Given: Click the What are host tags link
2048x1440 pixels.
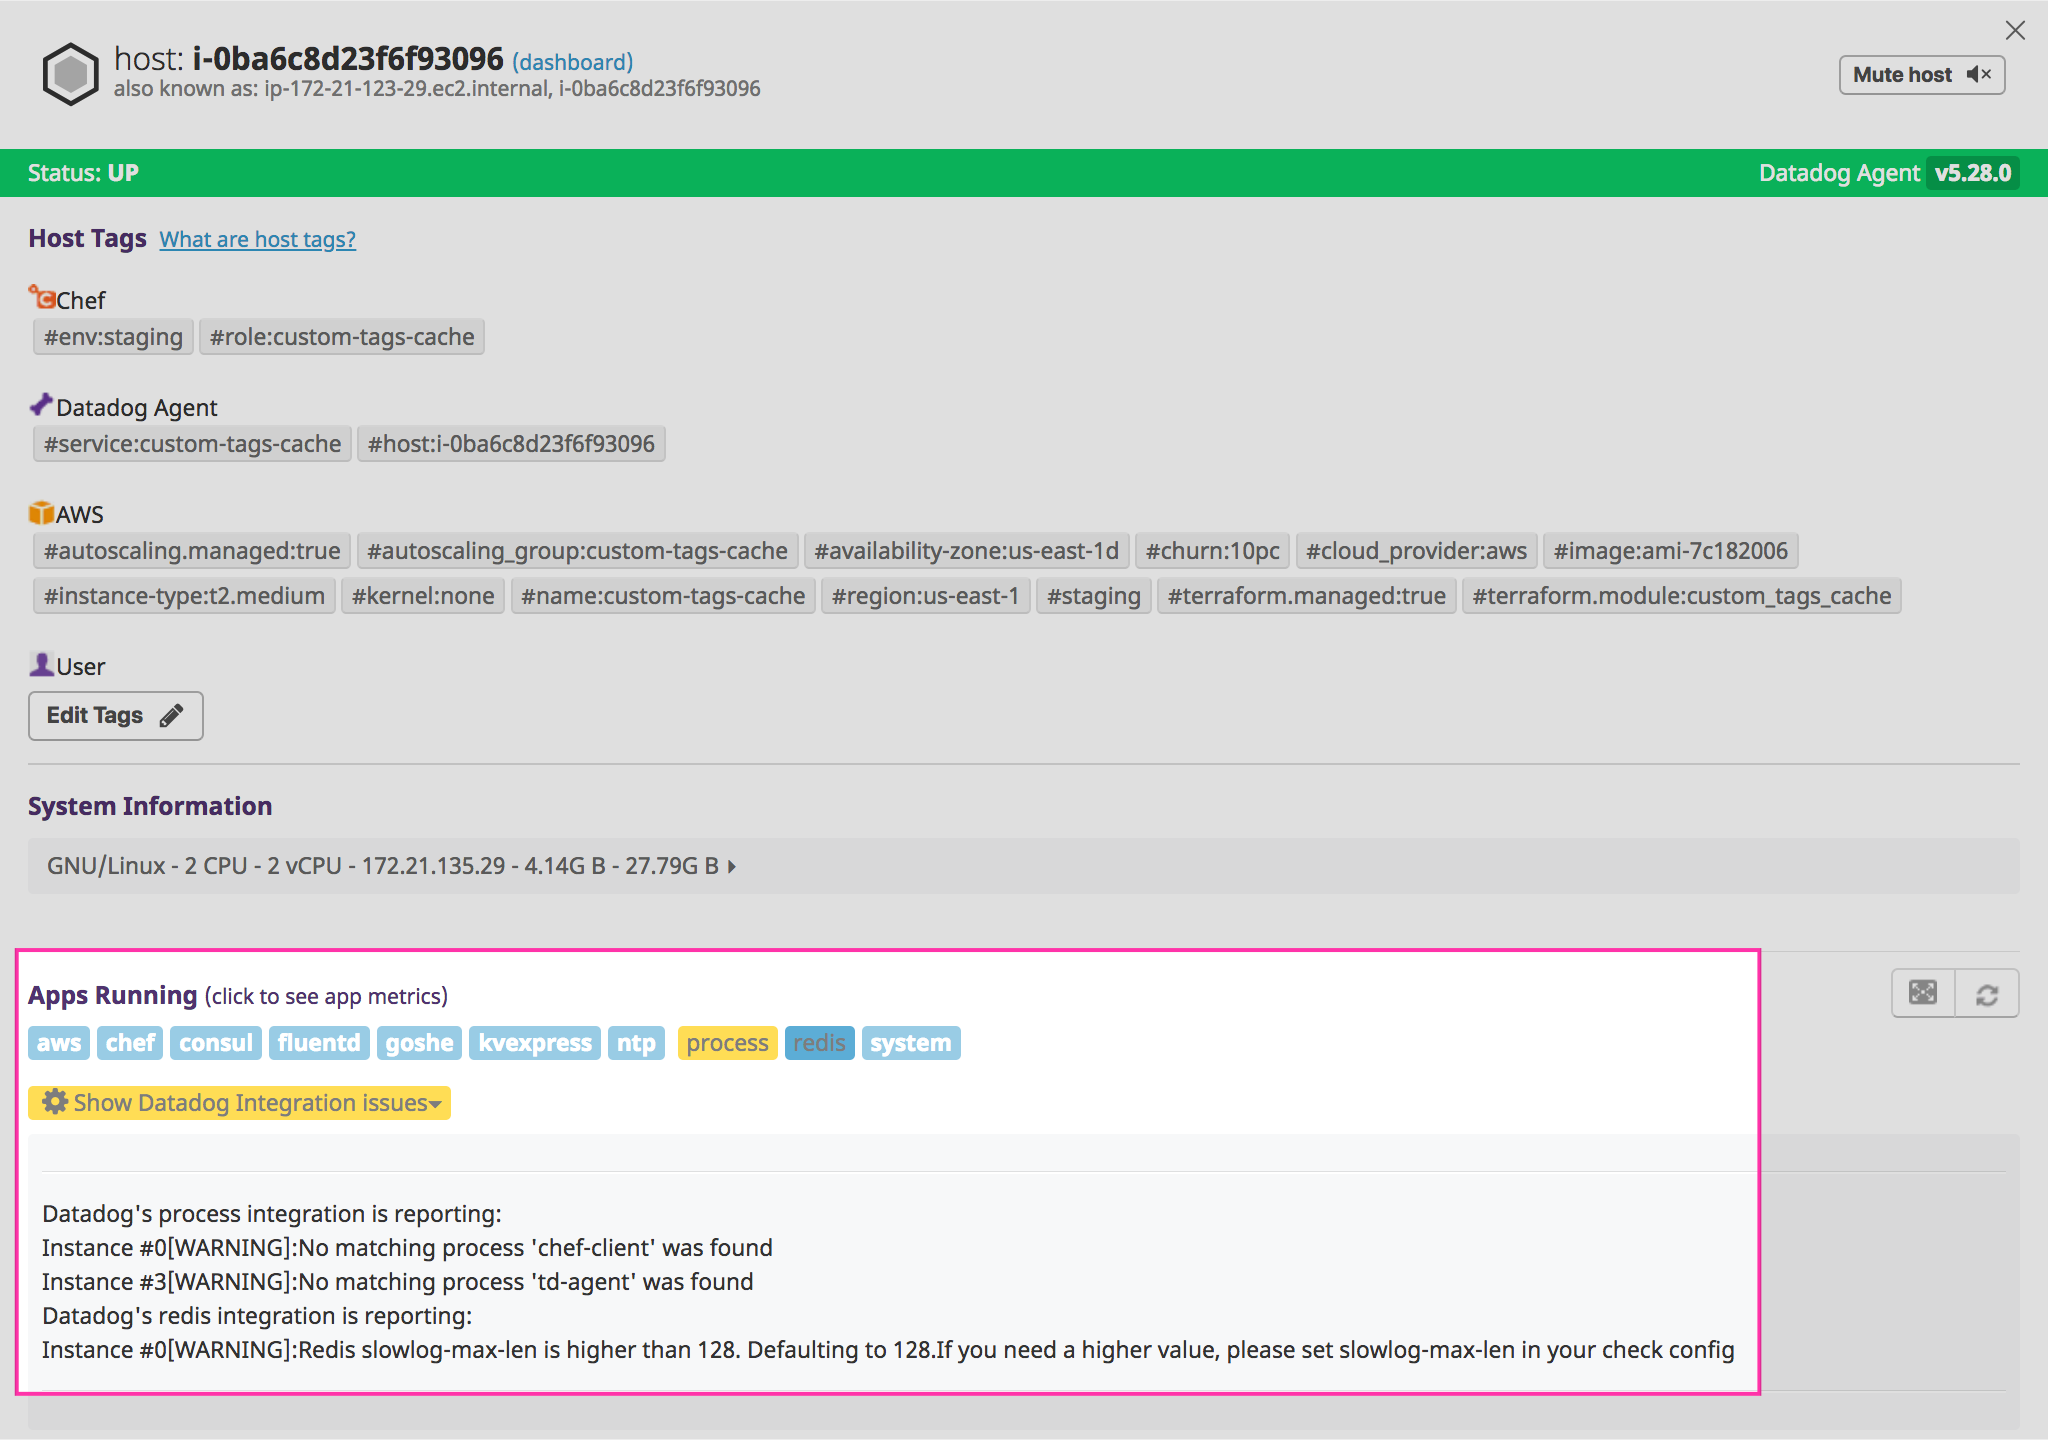Looking at the screenshot, I should point(257,239).
